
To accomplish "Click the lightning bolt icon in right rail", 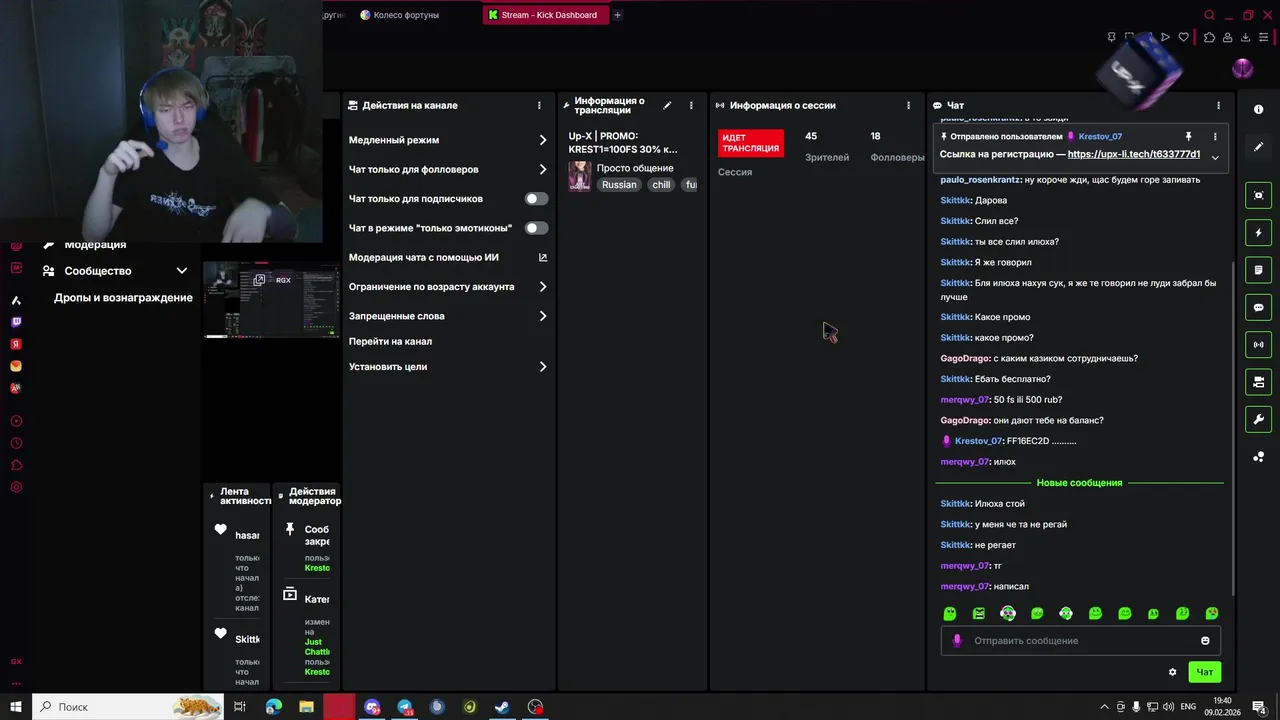I will click(1259, 233).
